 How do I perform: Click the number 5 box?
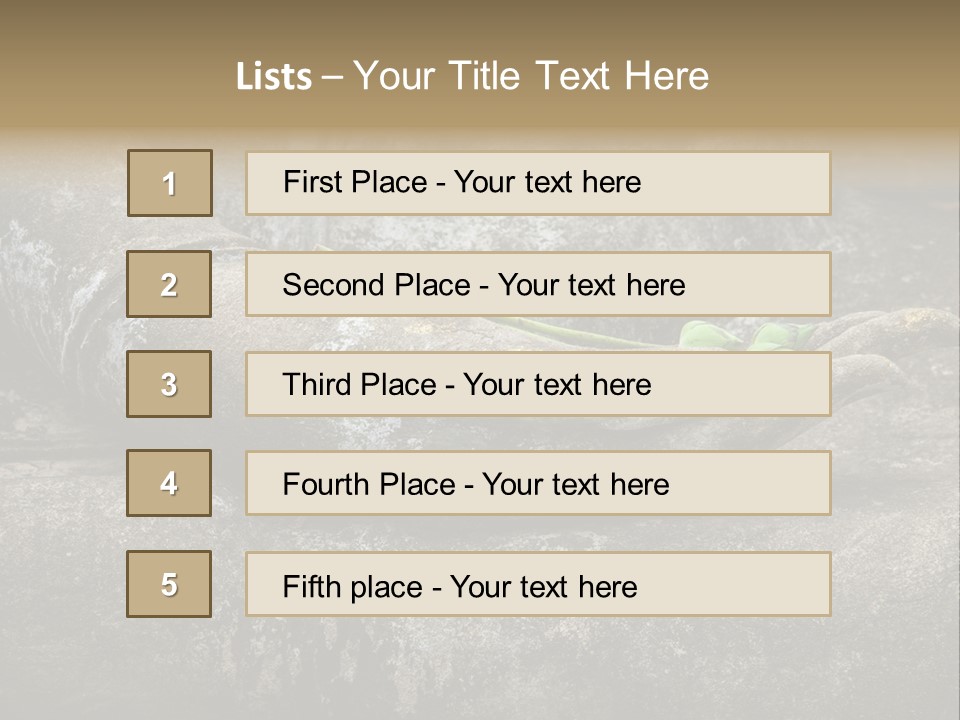pos(169,584)
